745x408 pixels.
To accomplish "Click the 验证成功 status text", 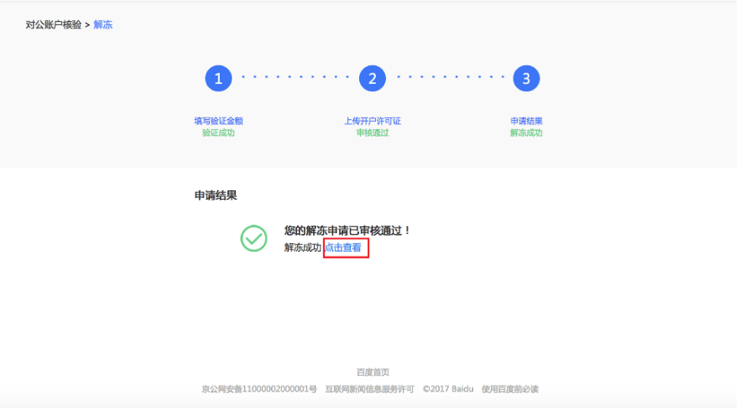I will [219, 133].
